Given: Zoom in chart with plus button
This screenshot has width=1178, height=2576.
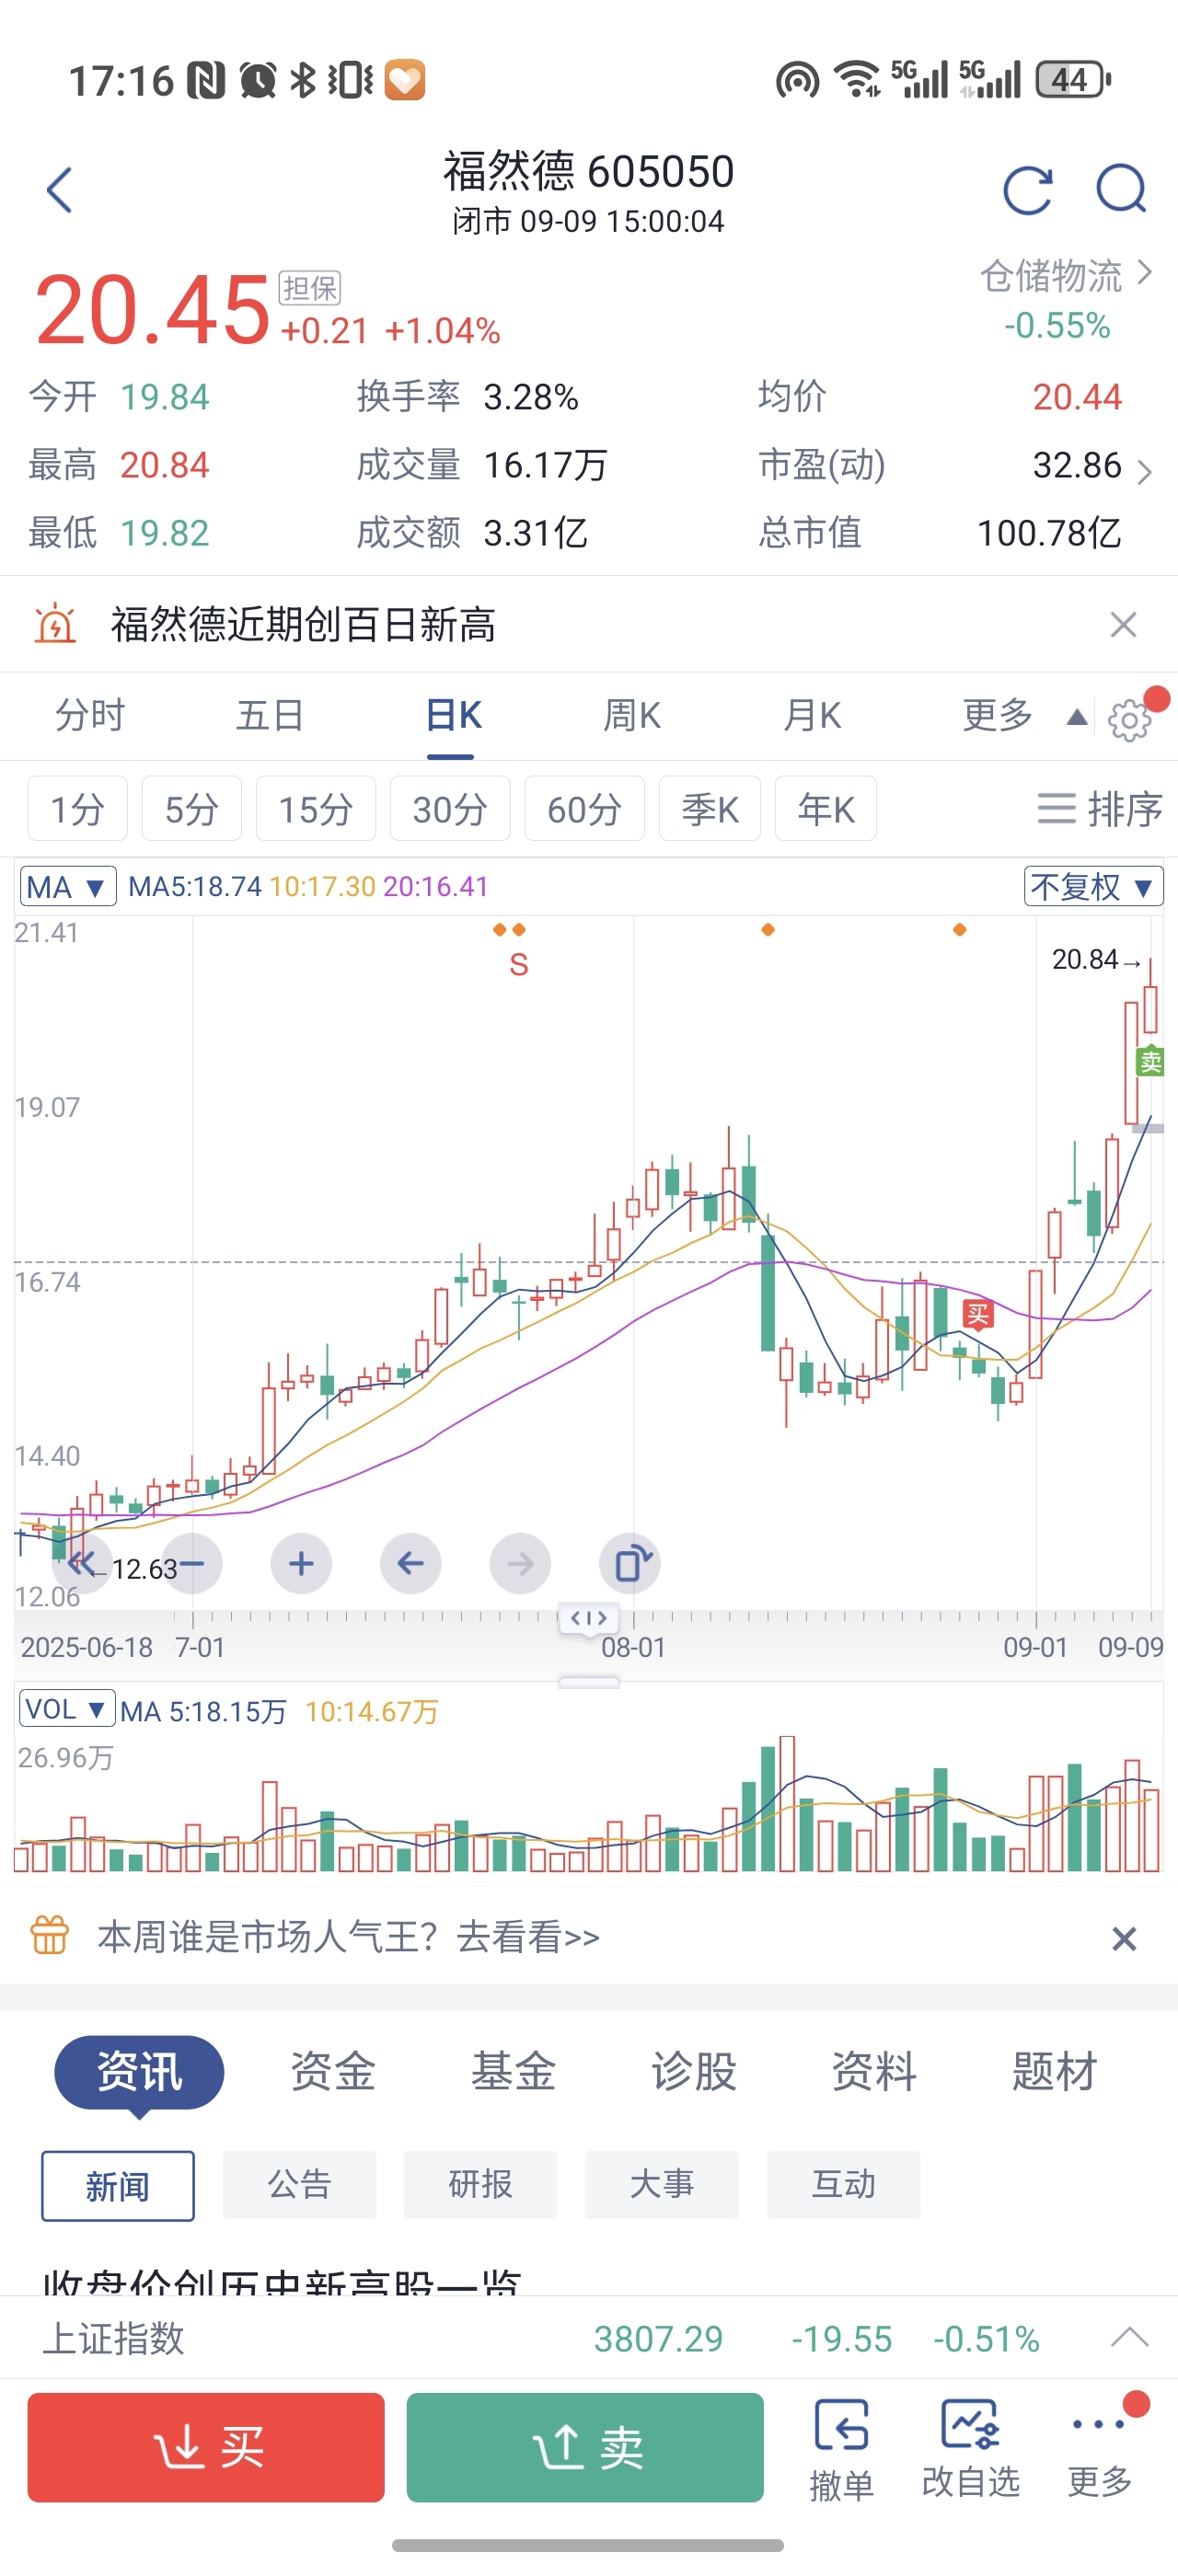Looking at the screenshot, I should click(x=301, y=1563).
